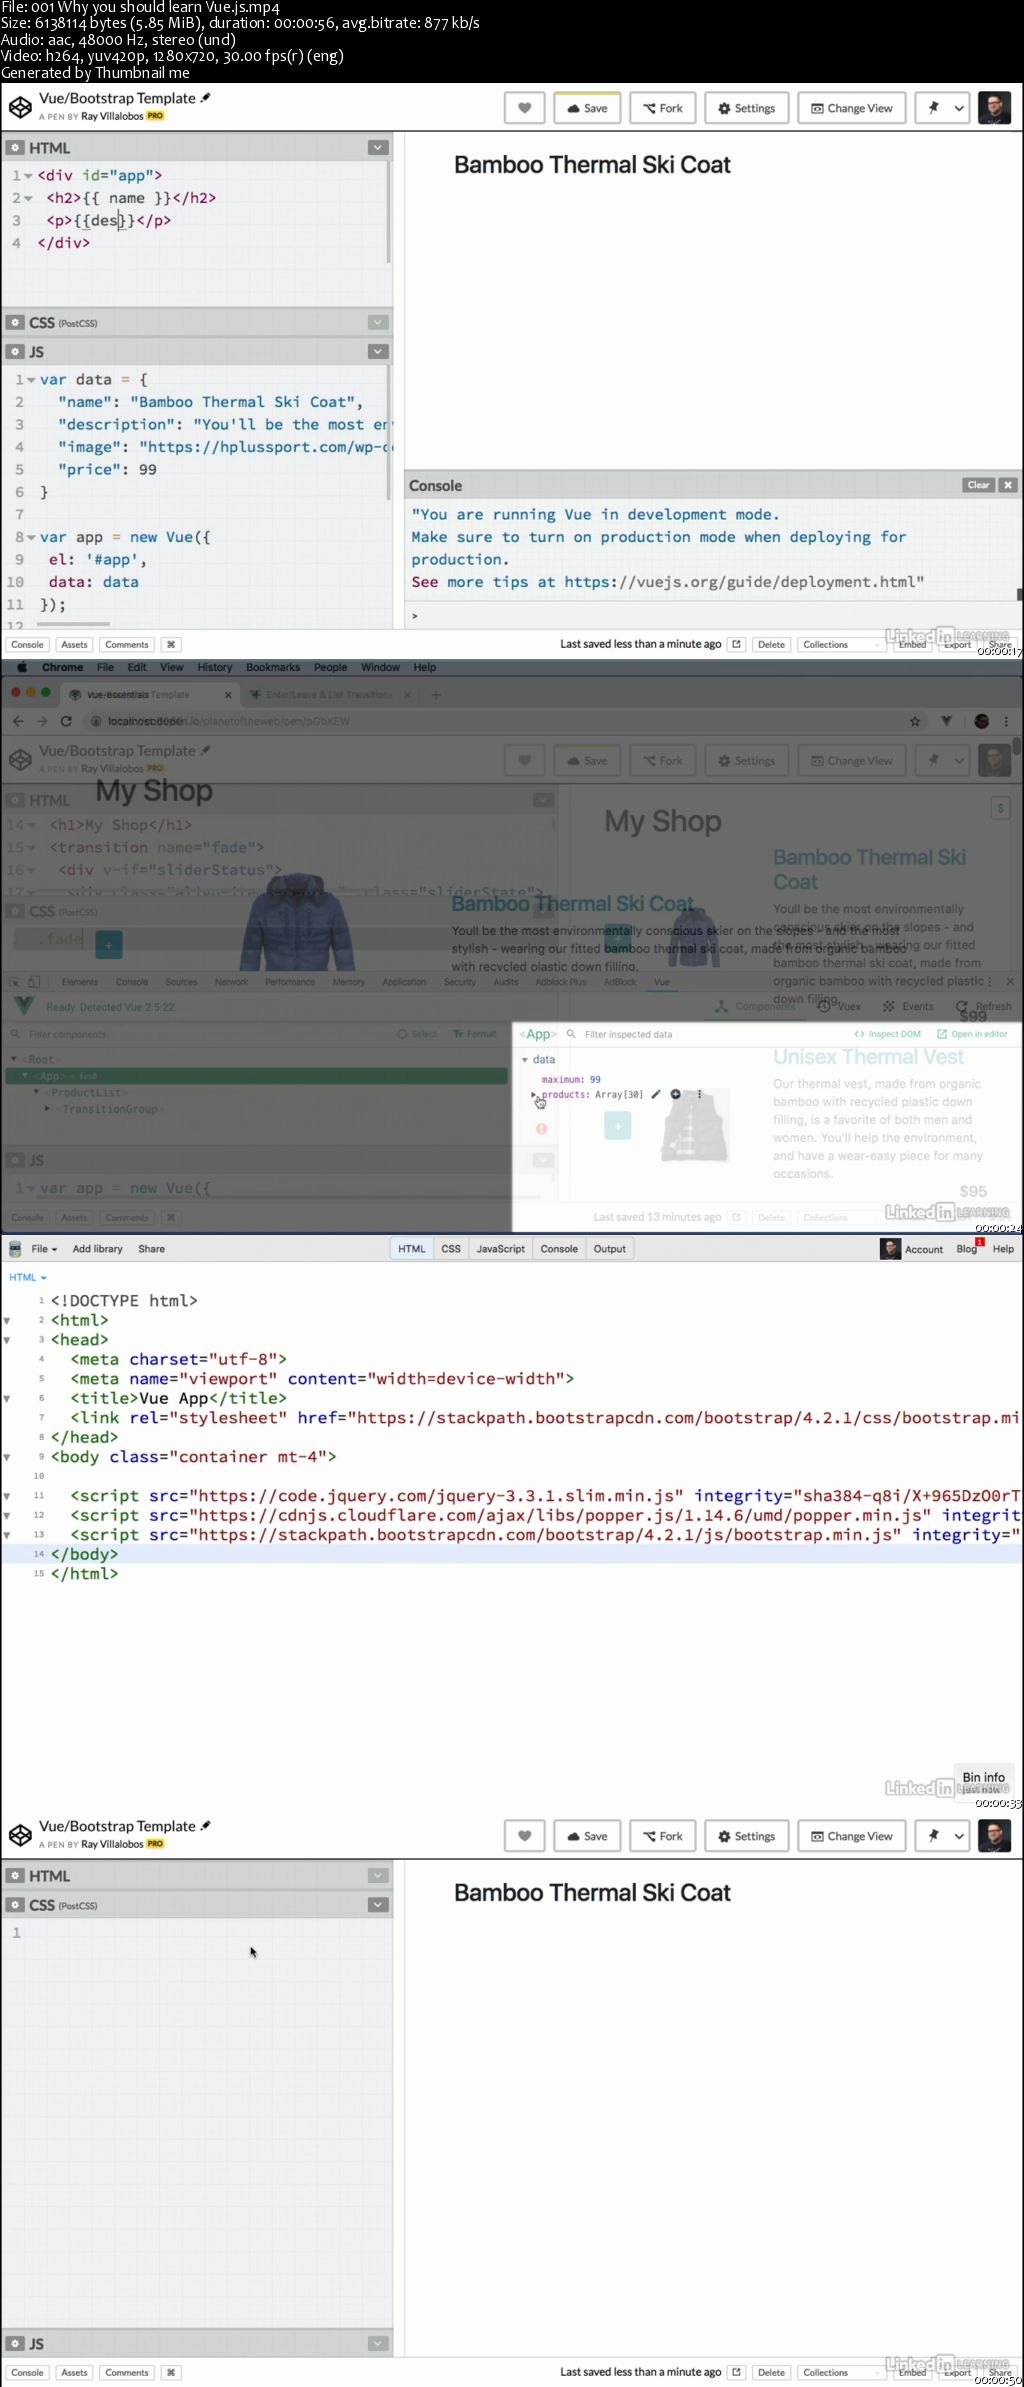
Task: Open the JS panel dropdown arrow in the top frame
Action: point(378,352)
